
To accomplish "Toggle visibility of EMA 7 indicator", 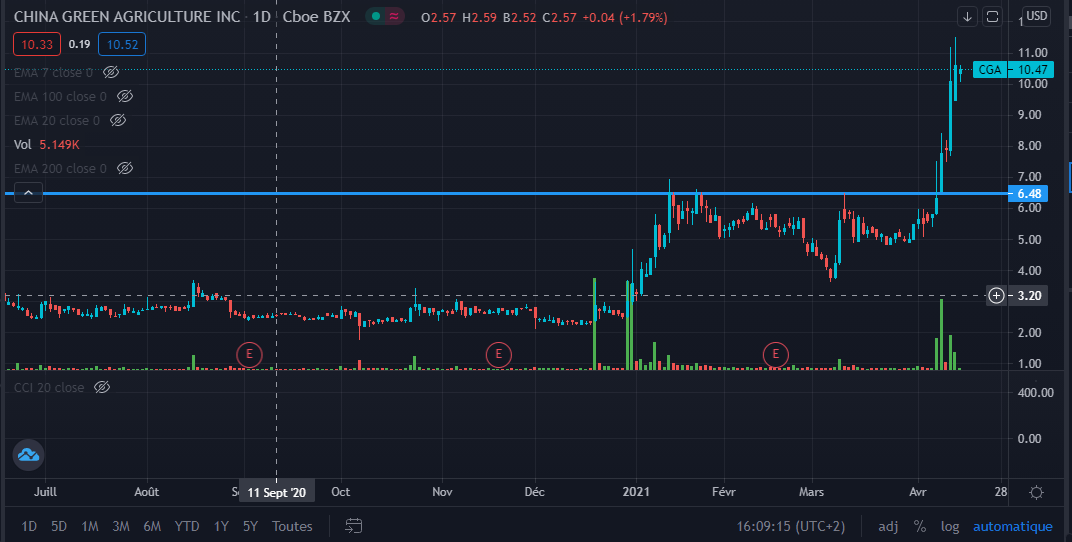I will point(111,72).
